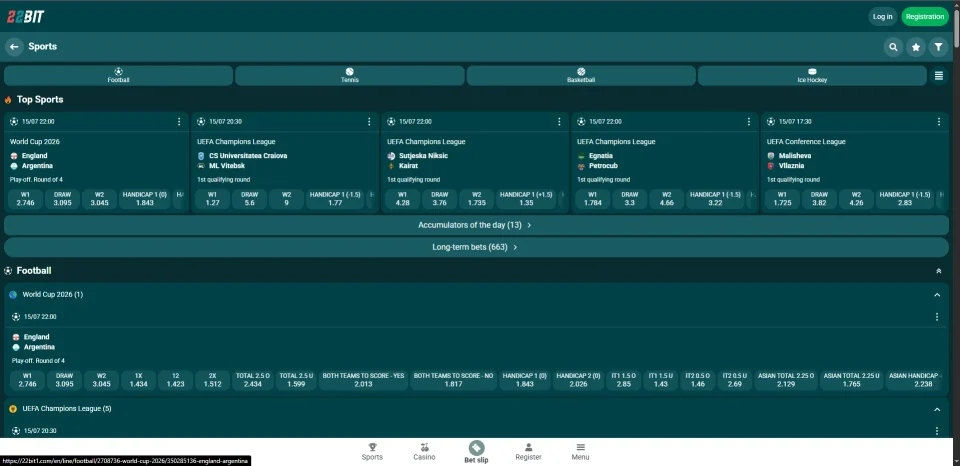The width and height of the screenshot is (960, 466).
Task: Select DRAW 3.82 on Malisheva card
Action: click(x=819, y=199)
